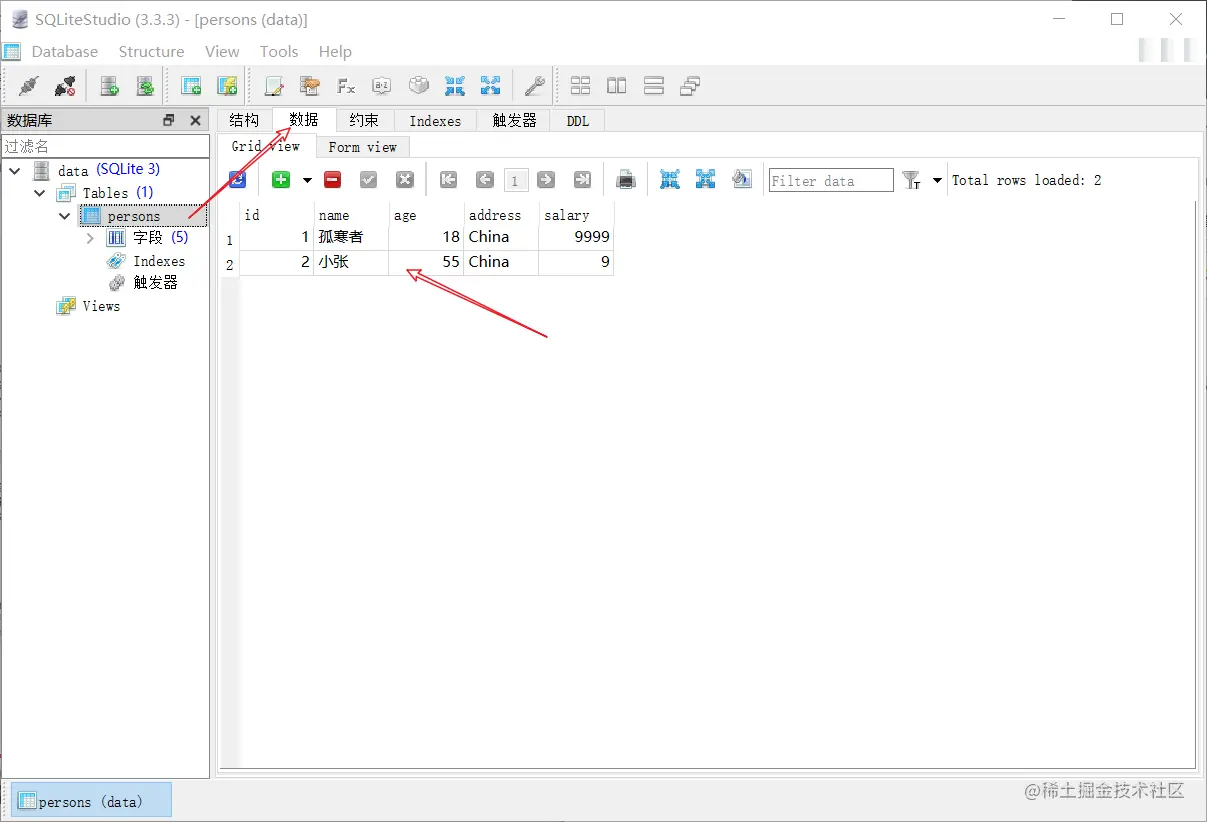The image size is (1207, 822).
Task: Click the create table icon
Action: point(191,86)
